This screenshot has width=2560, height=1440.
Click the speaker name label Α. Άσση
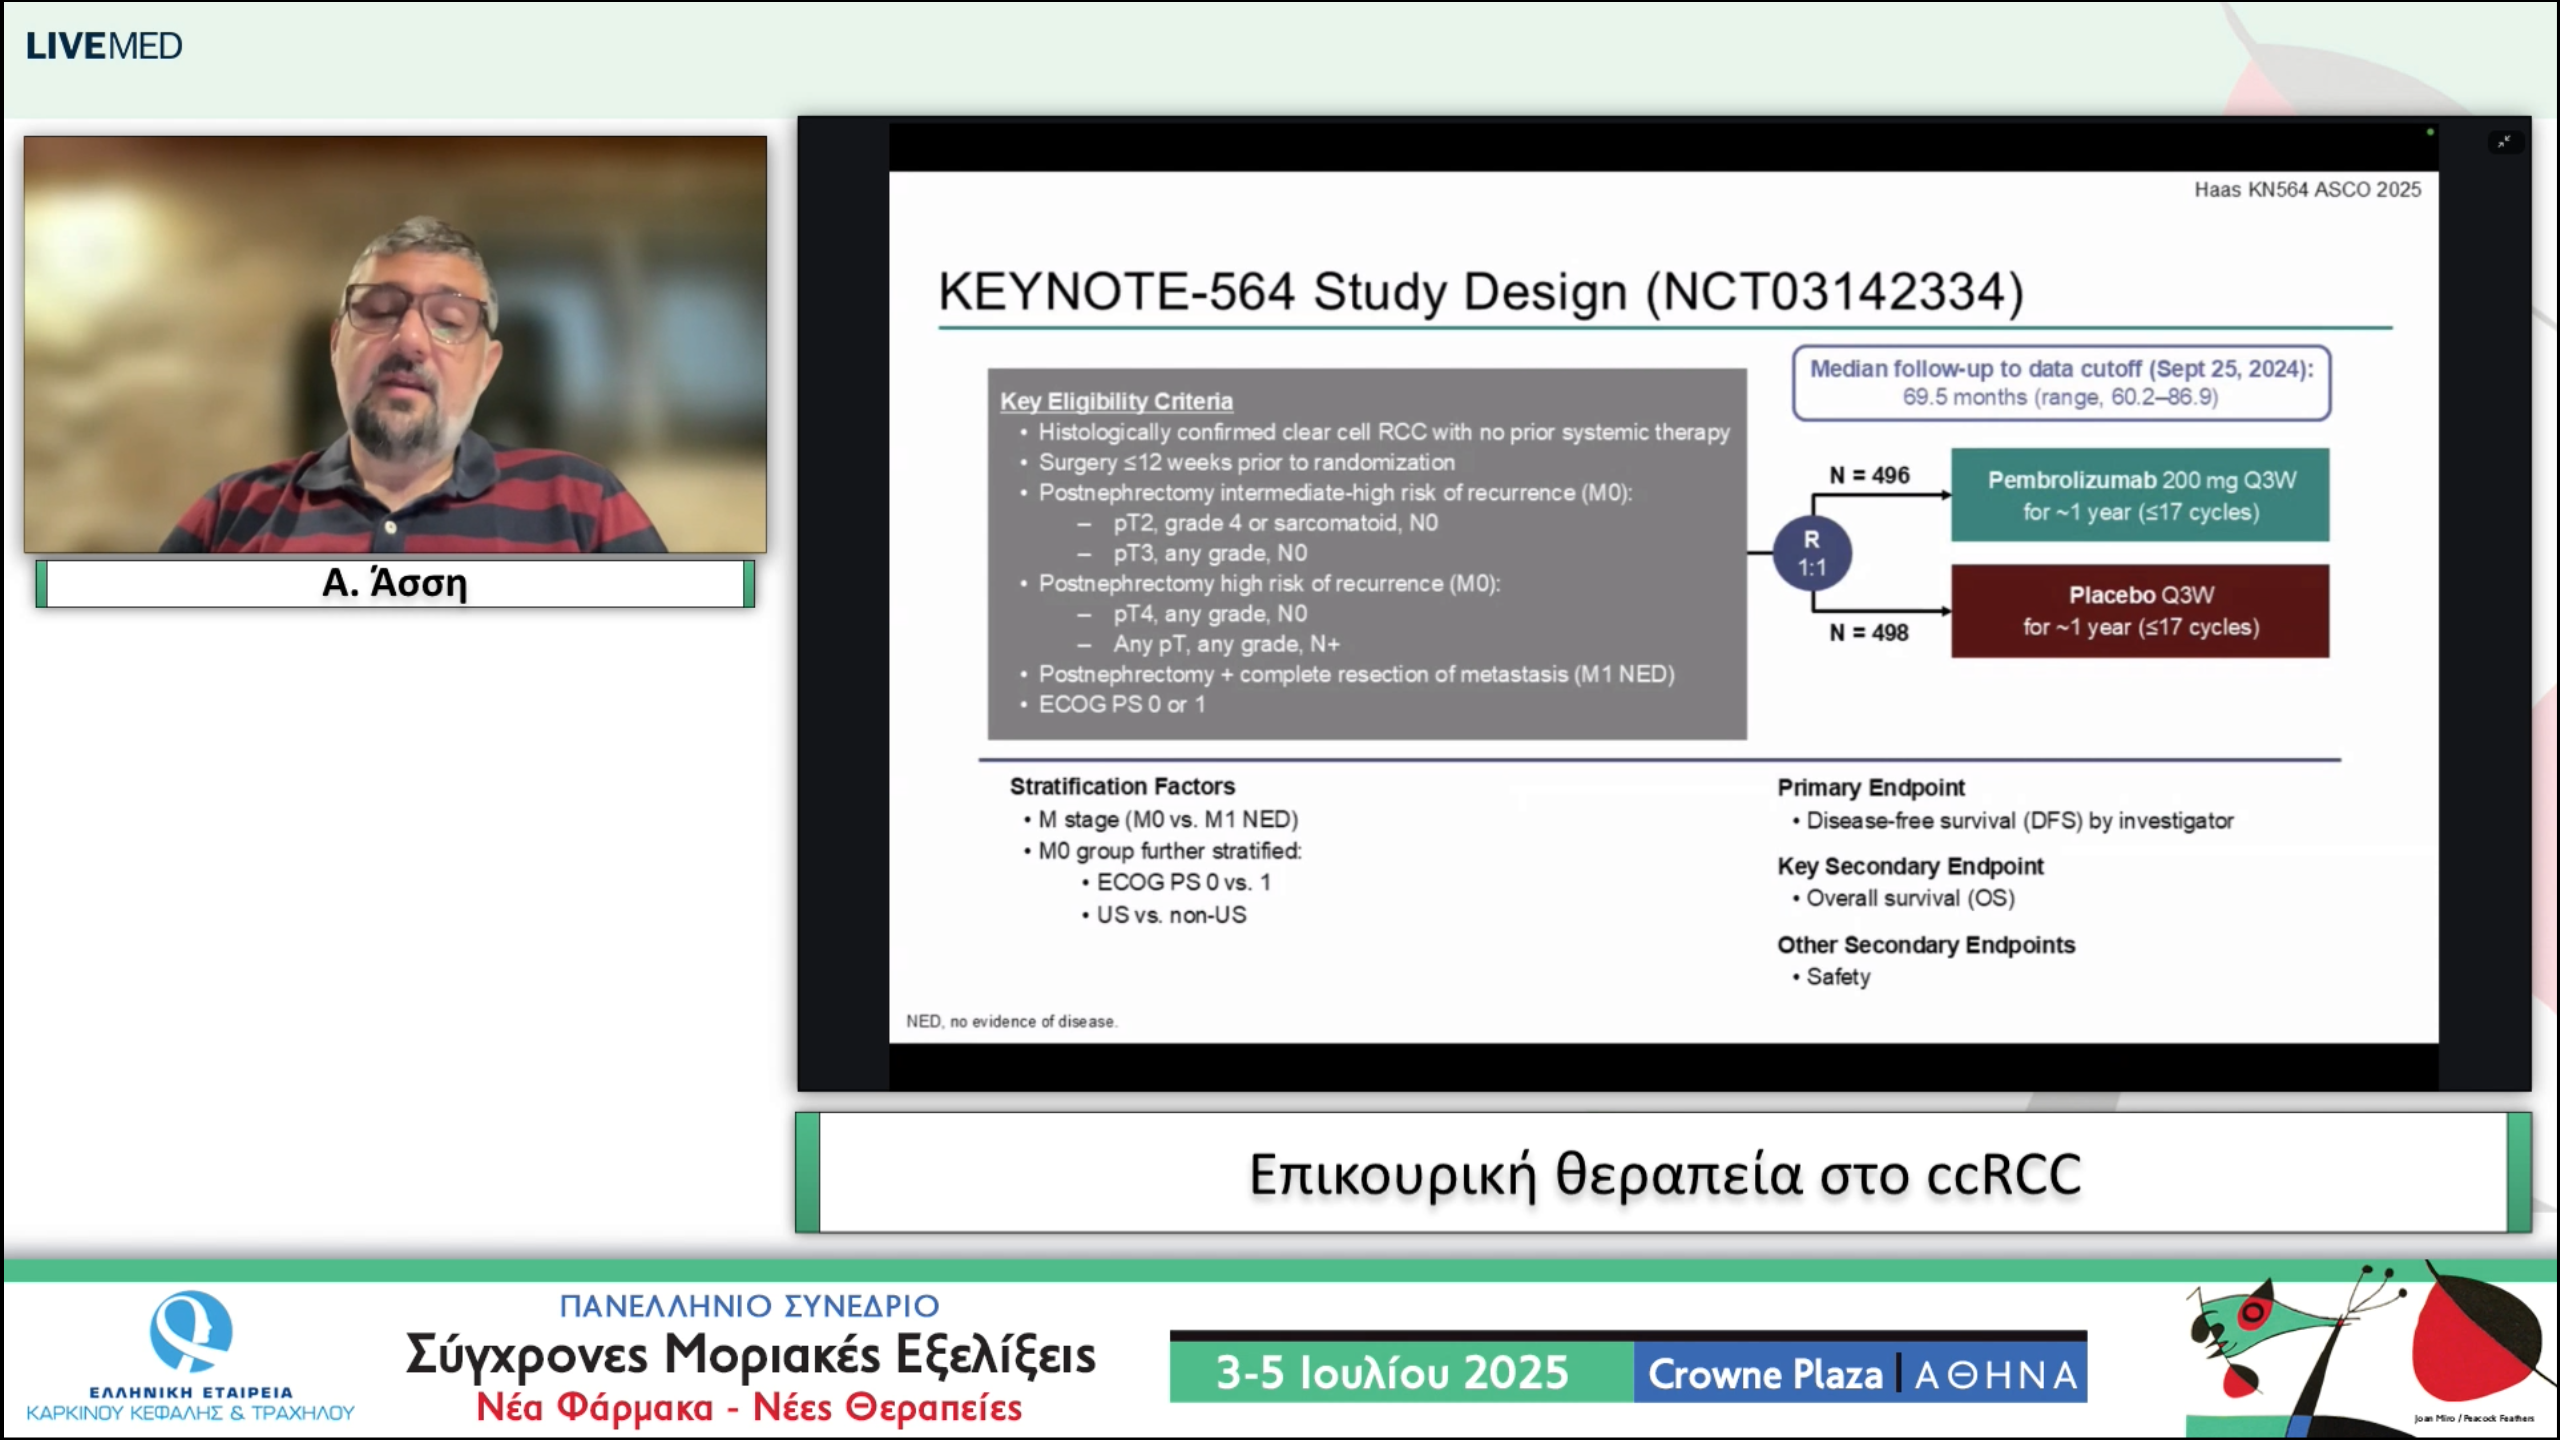coord(395,583)
